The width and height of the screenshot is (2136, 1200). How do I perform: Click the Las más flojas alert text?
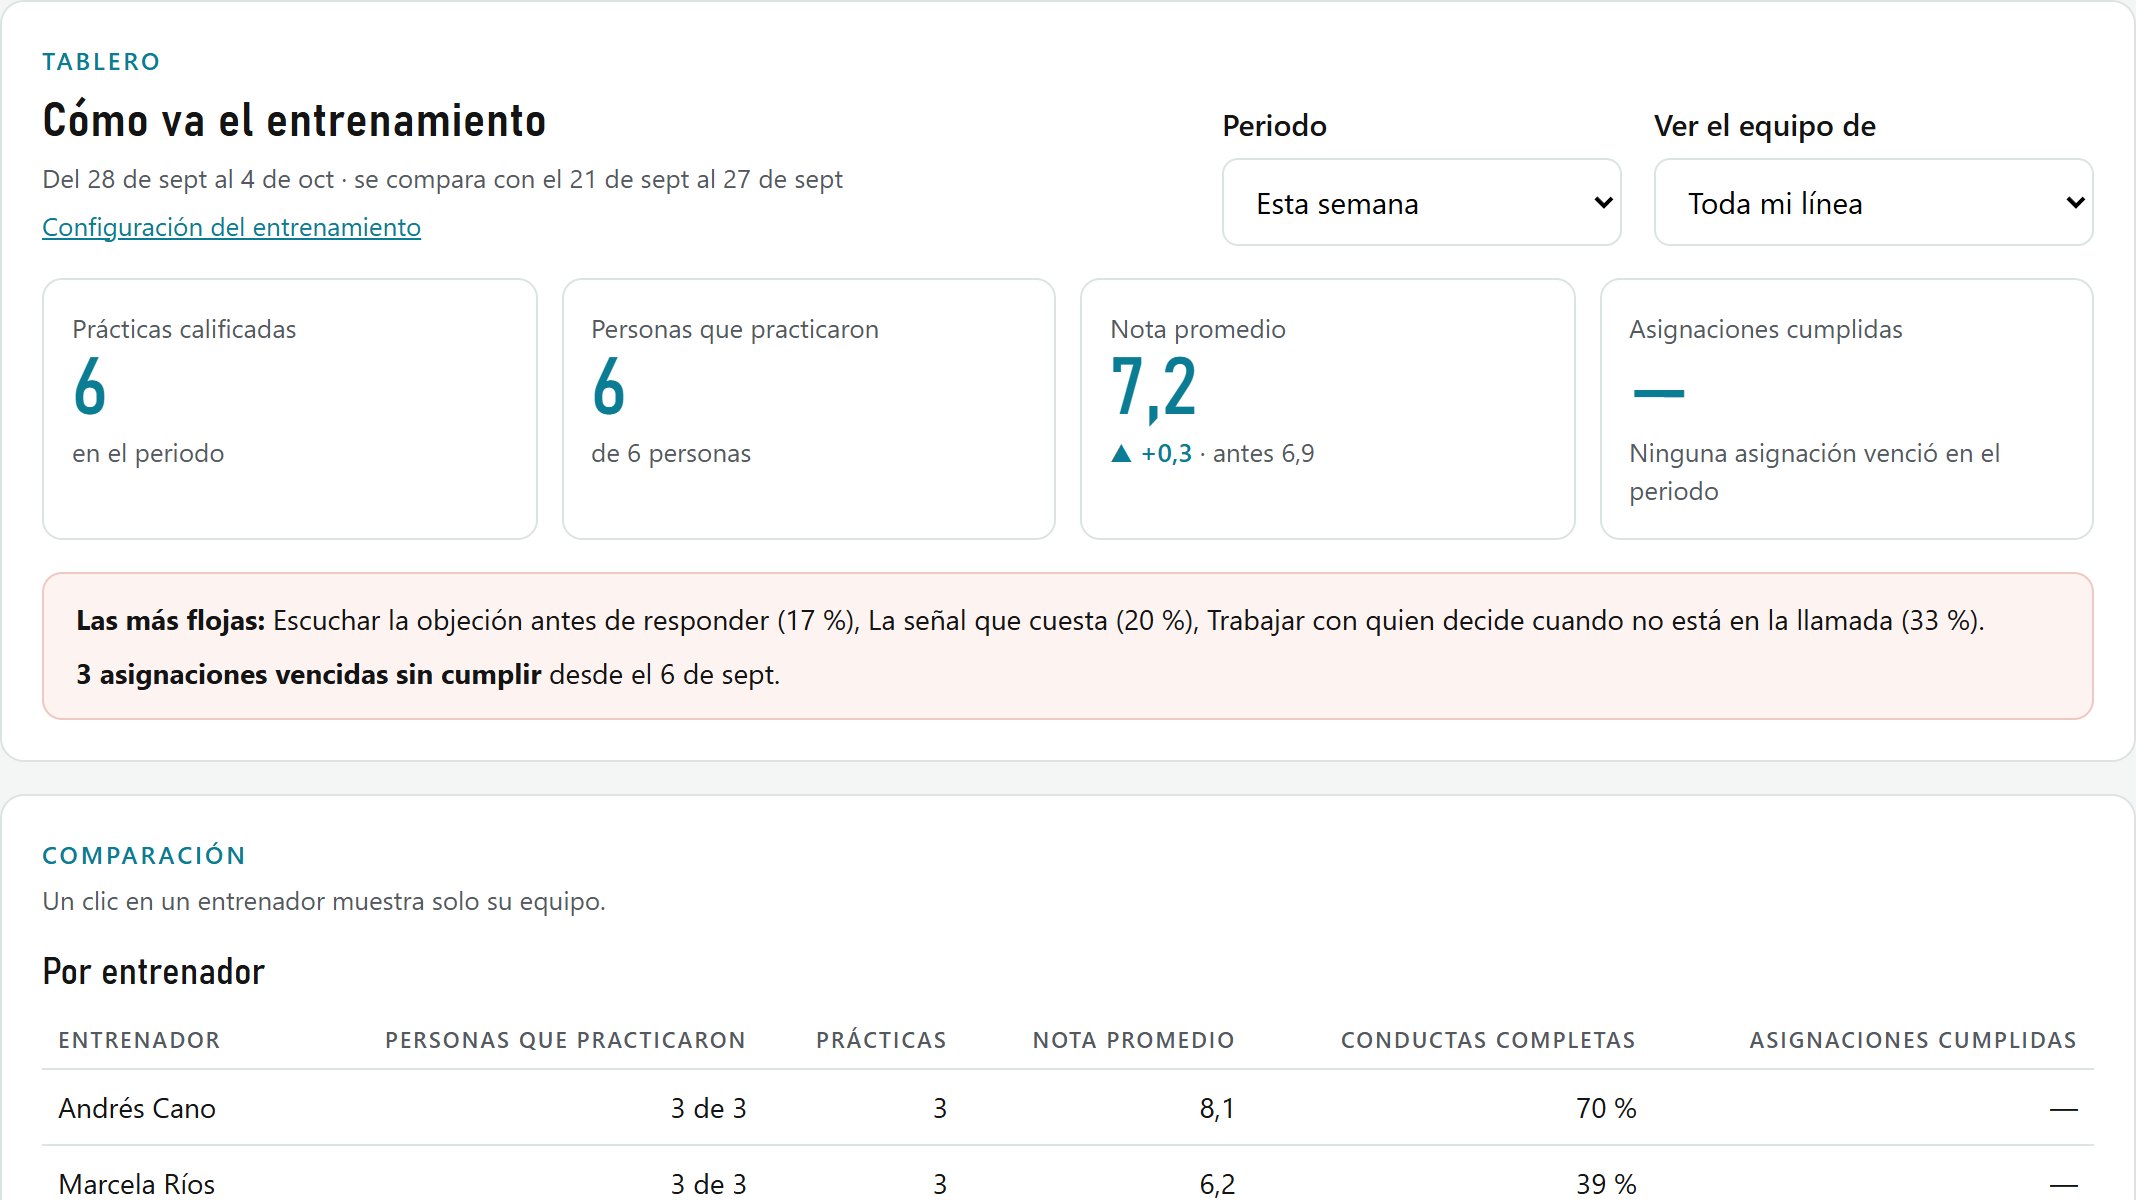[x=1030, y=620]
